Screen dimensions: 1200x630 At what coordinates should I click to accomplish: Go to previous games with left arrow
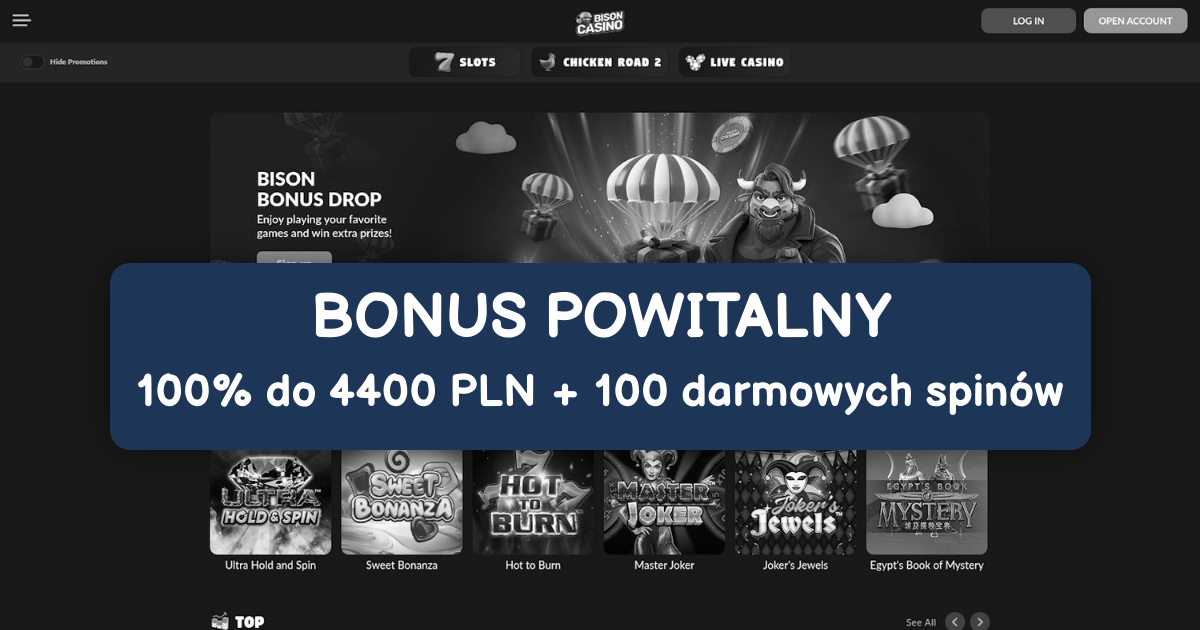[955, 621]
